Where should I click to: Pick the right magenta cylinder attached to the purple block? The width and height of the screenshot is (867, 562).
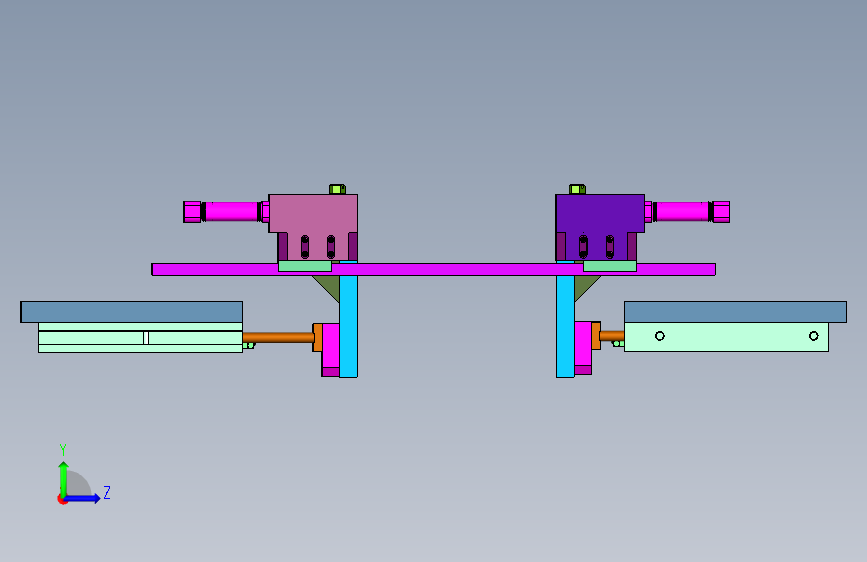coord(682,211)
